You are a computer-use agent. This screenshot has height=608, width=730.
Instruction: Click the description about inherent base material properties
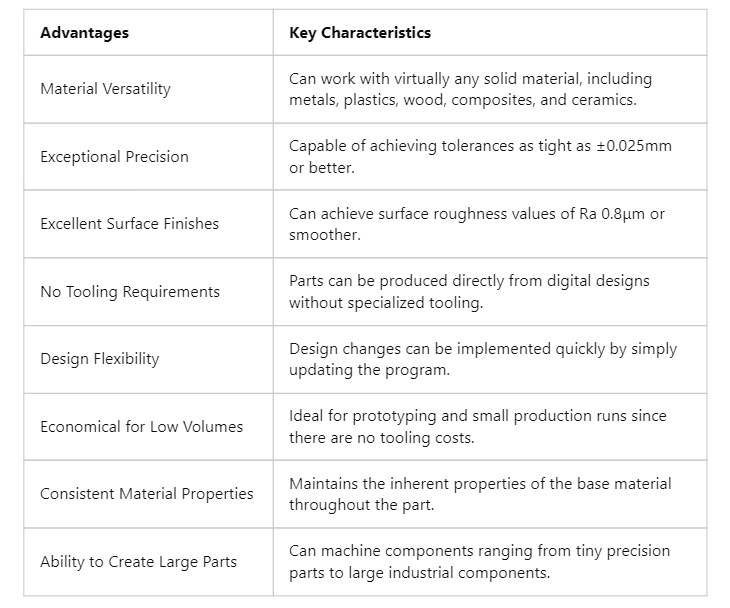tap(480, 484)
